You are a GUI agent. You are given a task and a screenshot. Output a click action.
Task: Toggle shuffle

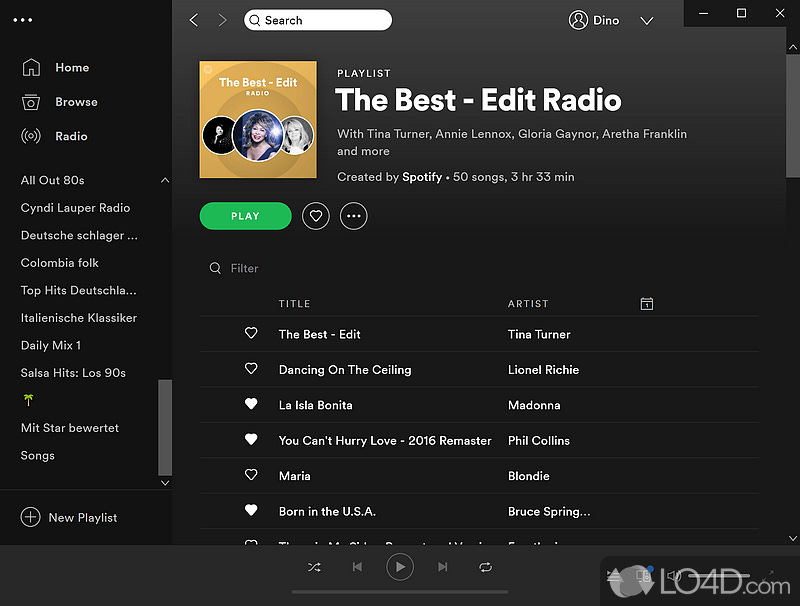tap(314, 567)
